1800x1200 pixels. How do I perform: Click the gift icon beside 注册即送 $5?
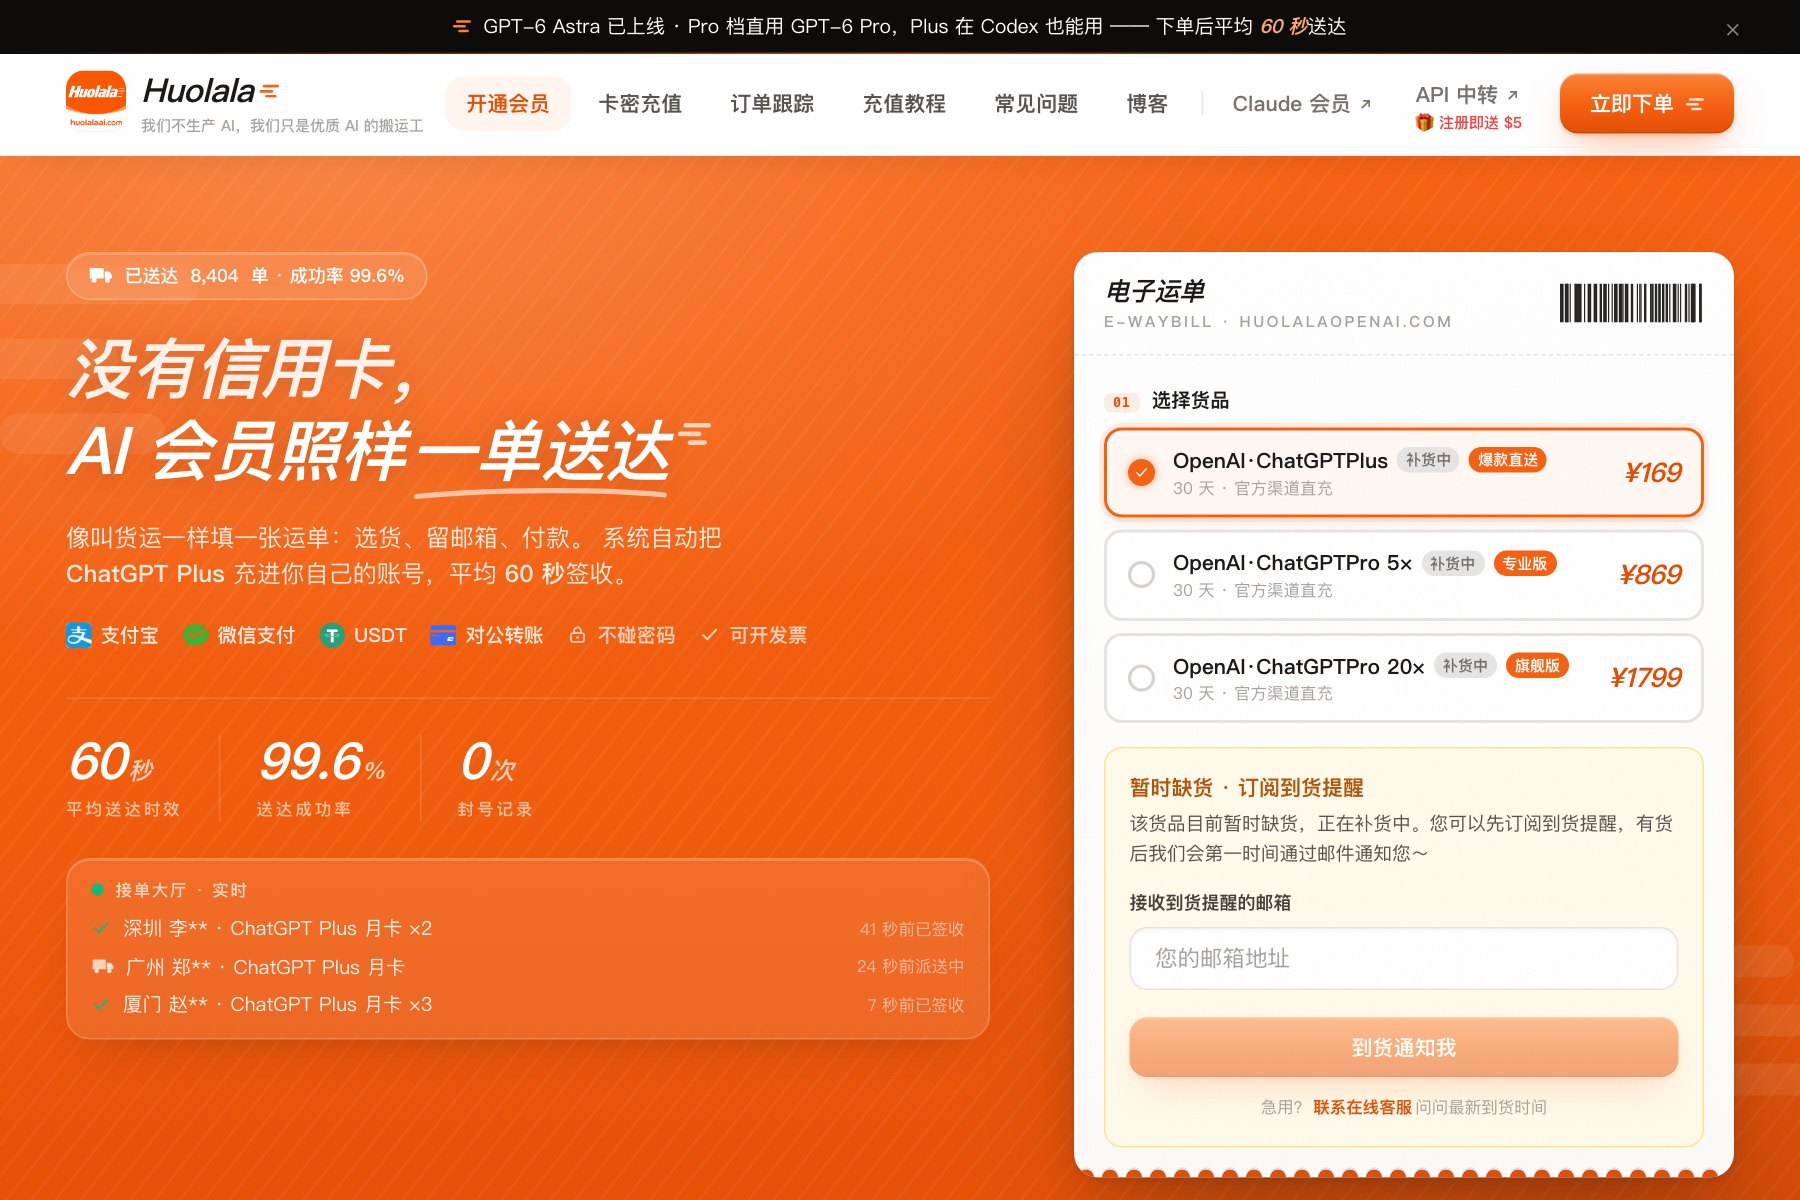pos(1424,122)
